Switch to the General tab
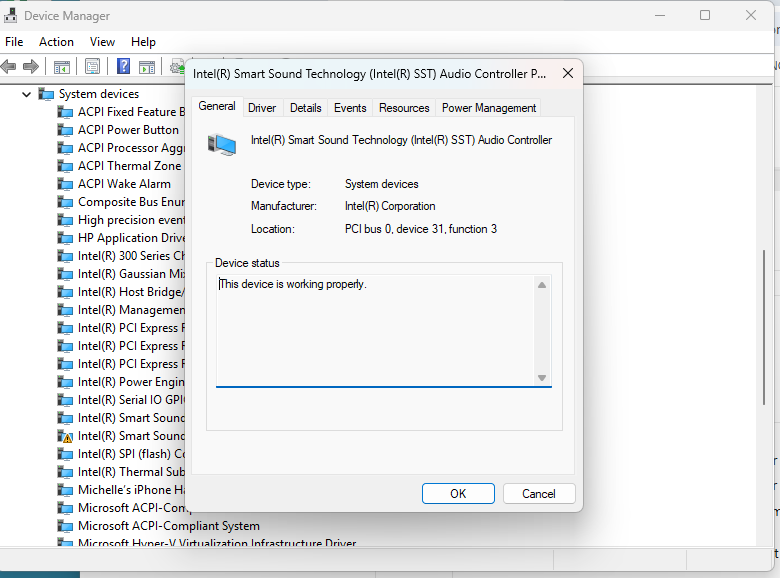 217,106
